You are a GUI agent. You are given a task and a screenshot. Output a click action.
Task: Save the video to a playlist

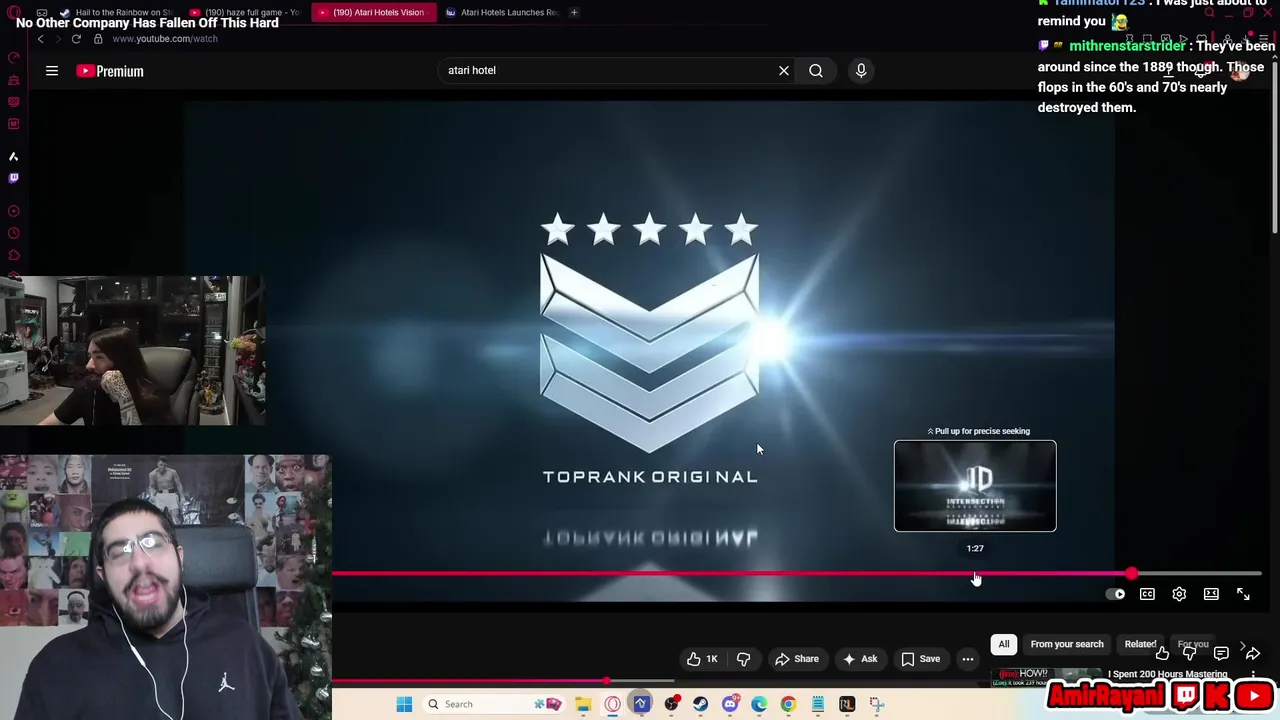click(x=921, y=659)
